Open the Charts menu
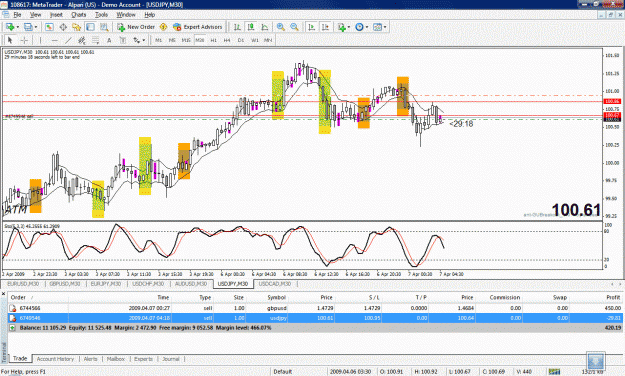 click(x=79, y=15)
